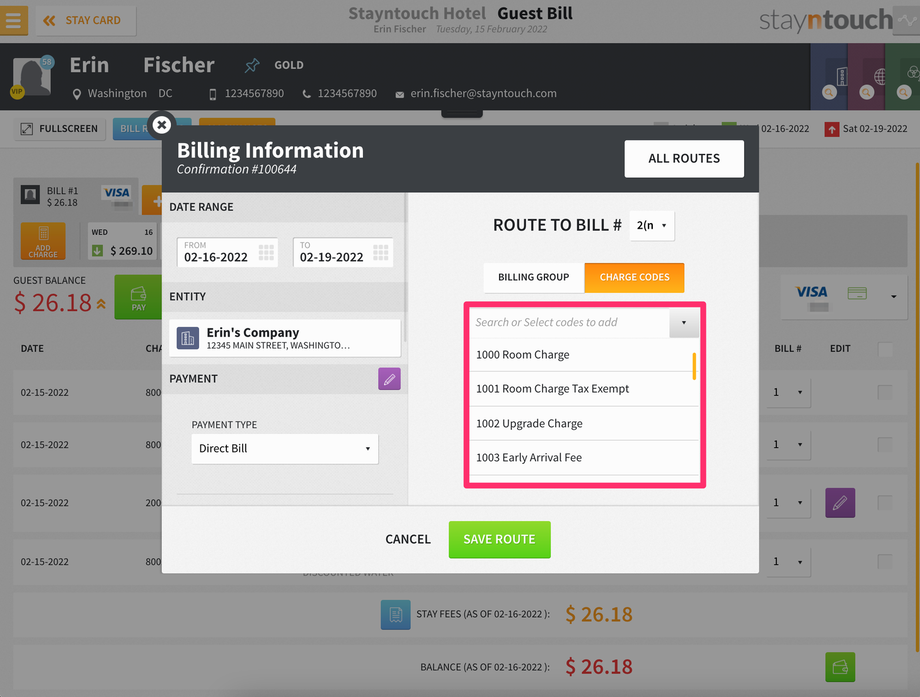Click the green wallet icon near Balance

pyautogui.click(x=840, y=667)
